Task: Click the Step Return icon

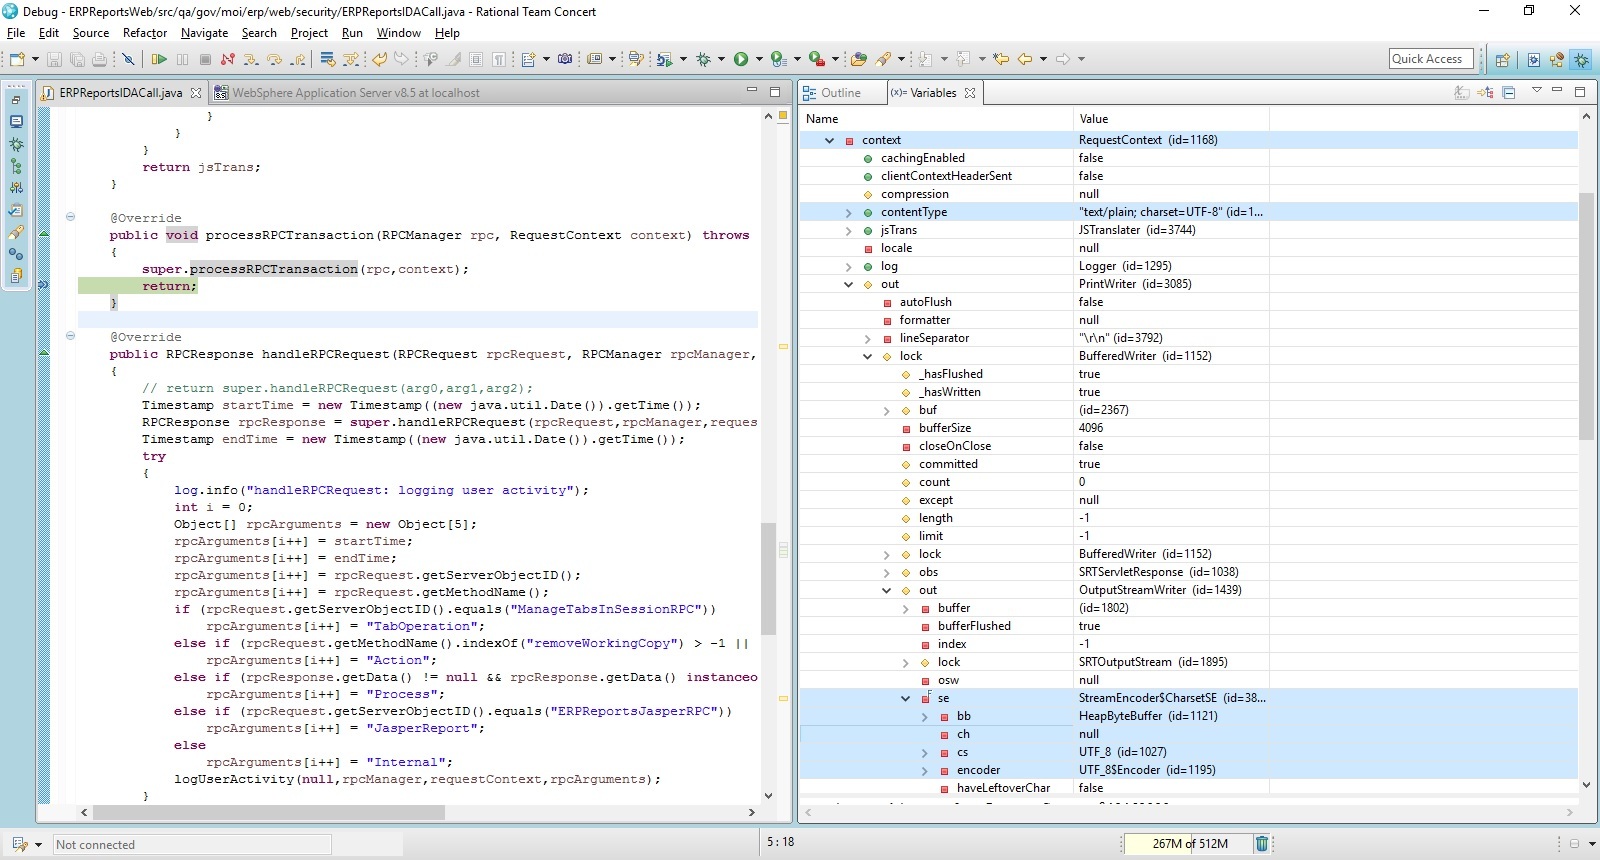Action: [298, 60]
